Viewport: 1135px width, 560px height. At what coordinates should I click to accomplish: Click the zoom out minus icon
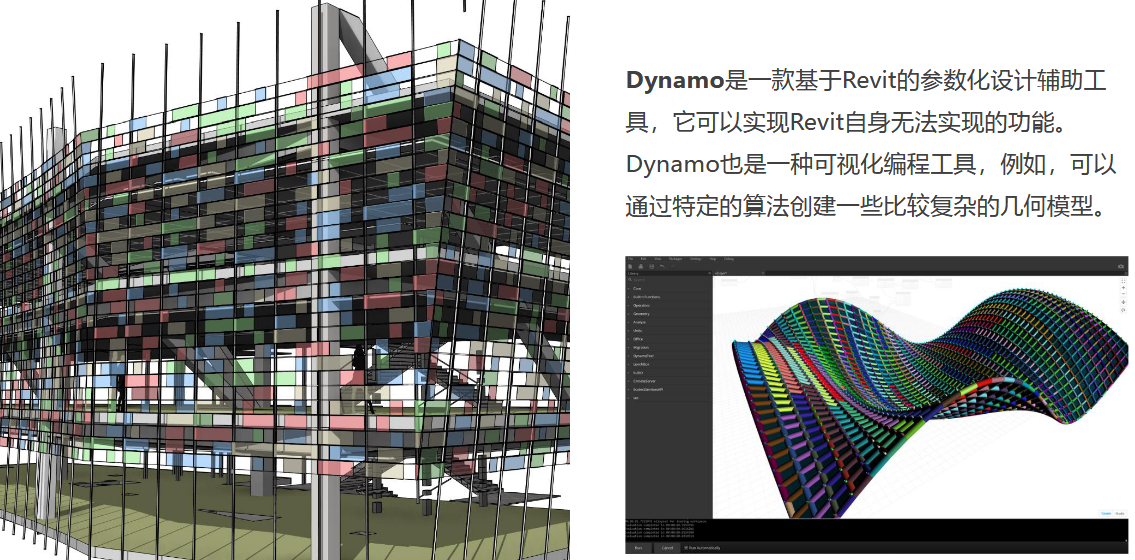point(1123,294)
